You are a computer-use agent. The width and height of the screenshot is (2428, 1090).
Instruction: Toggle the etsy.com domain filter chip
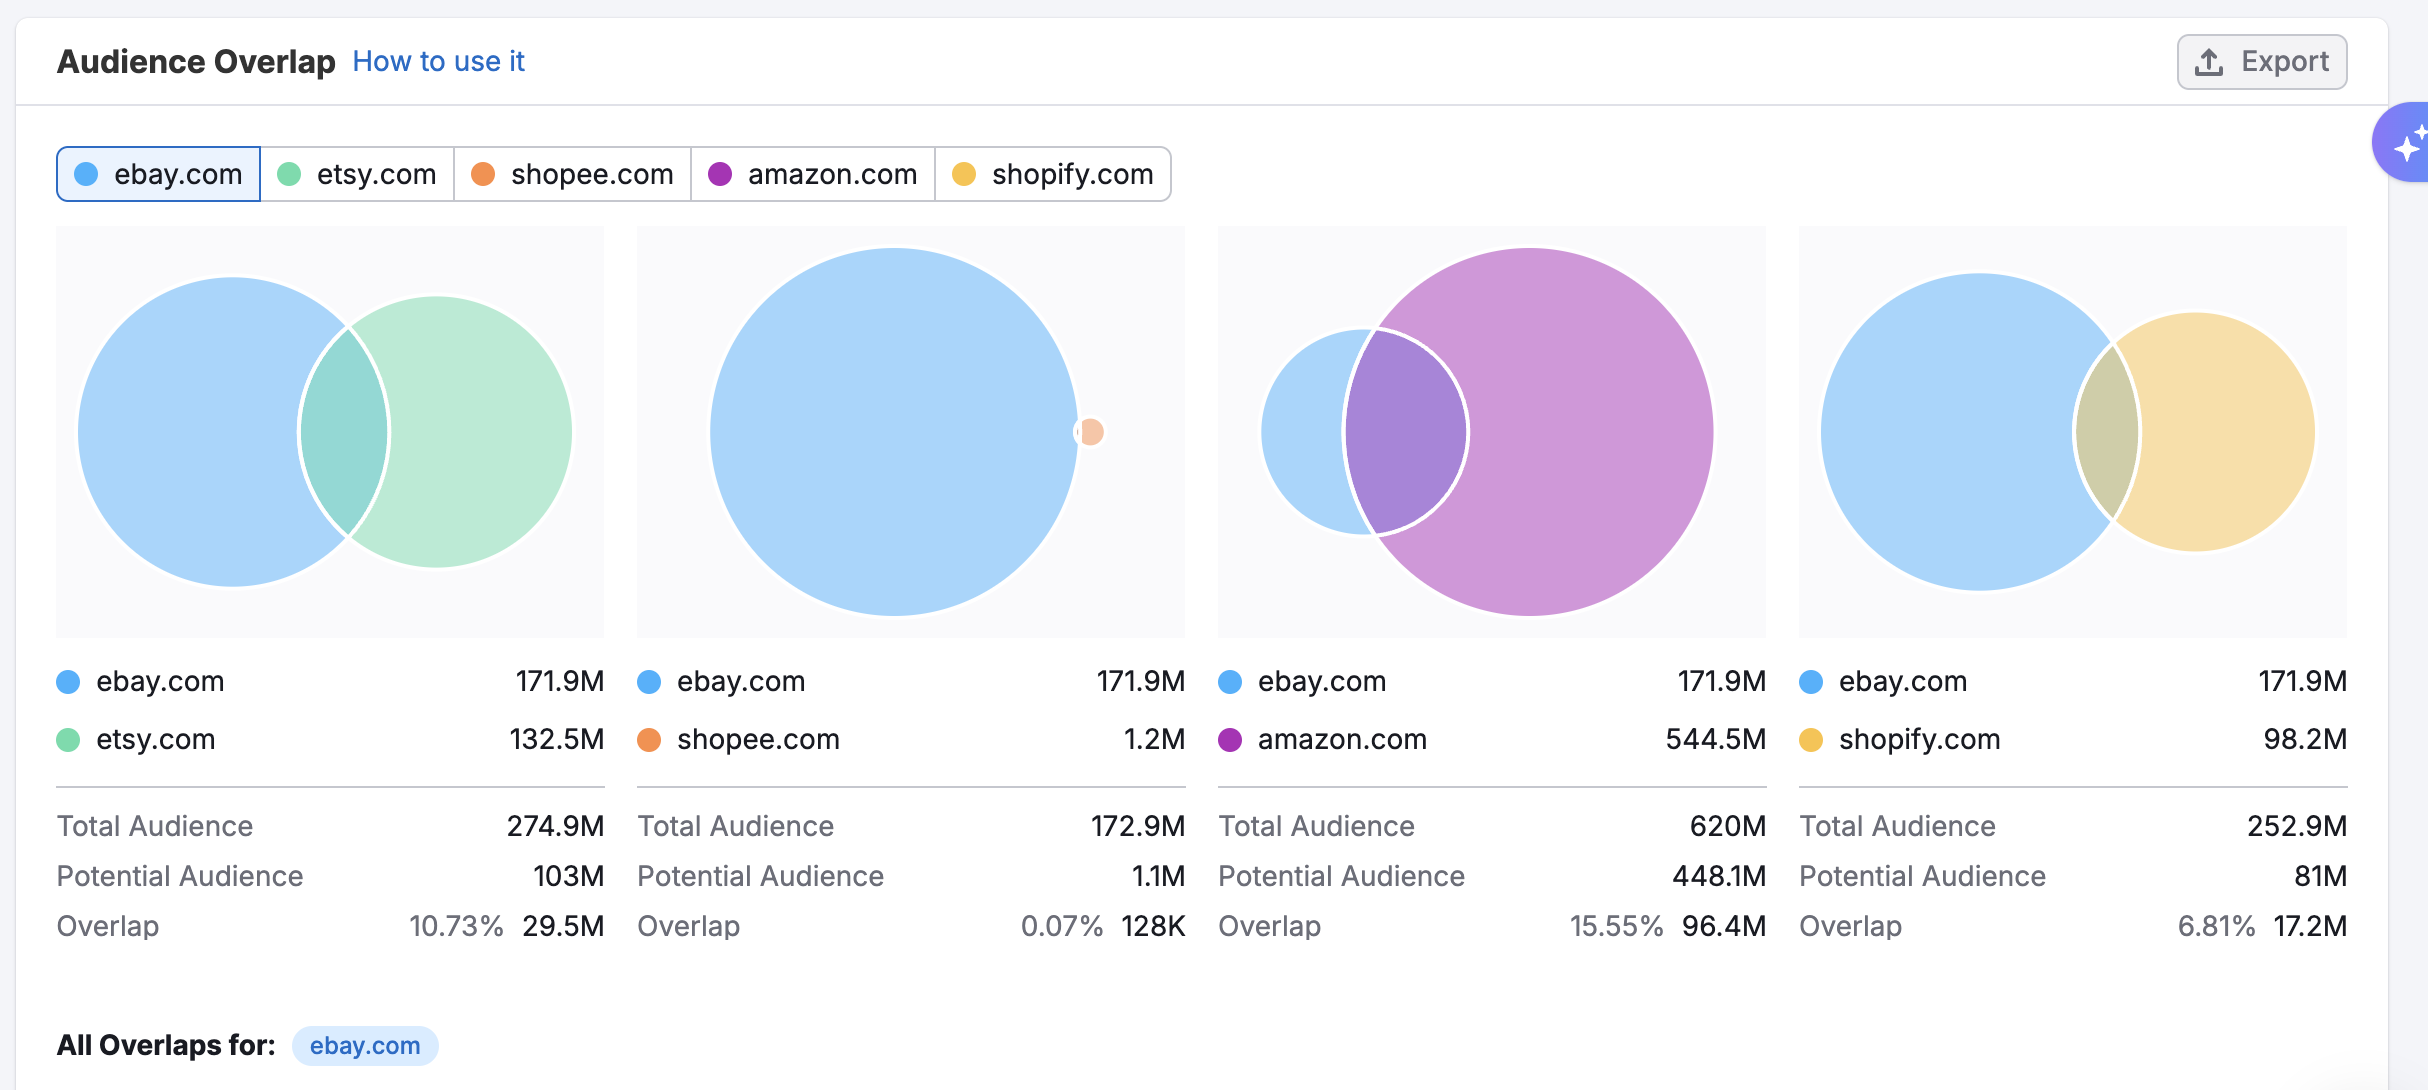357,174
